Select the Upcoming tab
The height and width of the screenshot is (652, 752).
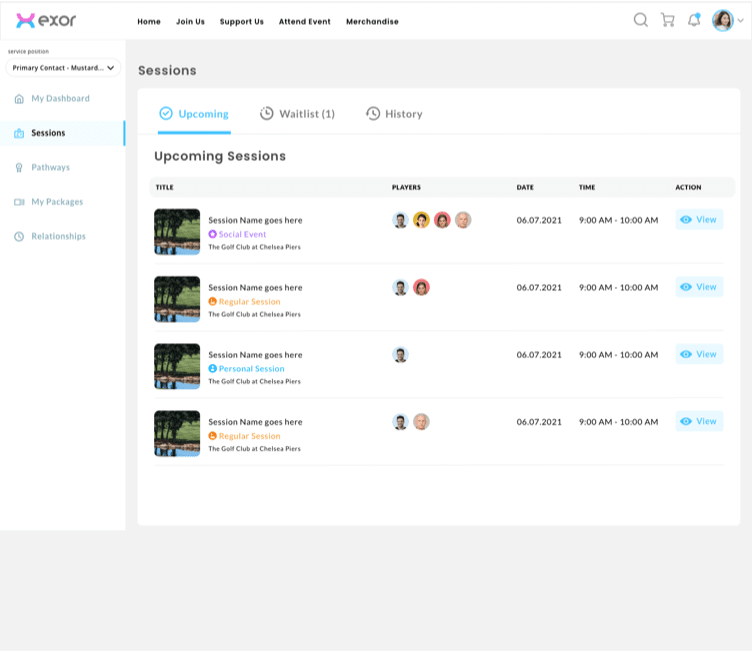194,114
